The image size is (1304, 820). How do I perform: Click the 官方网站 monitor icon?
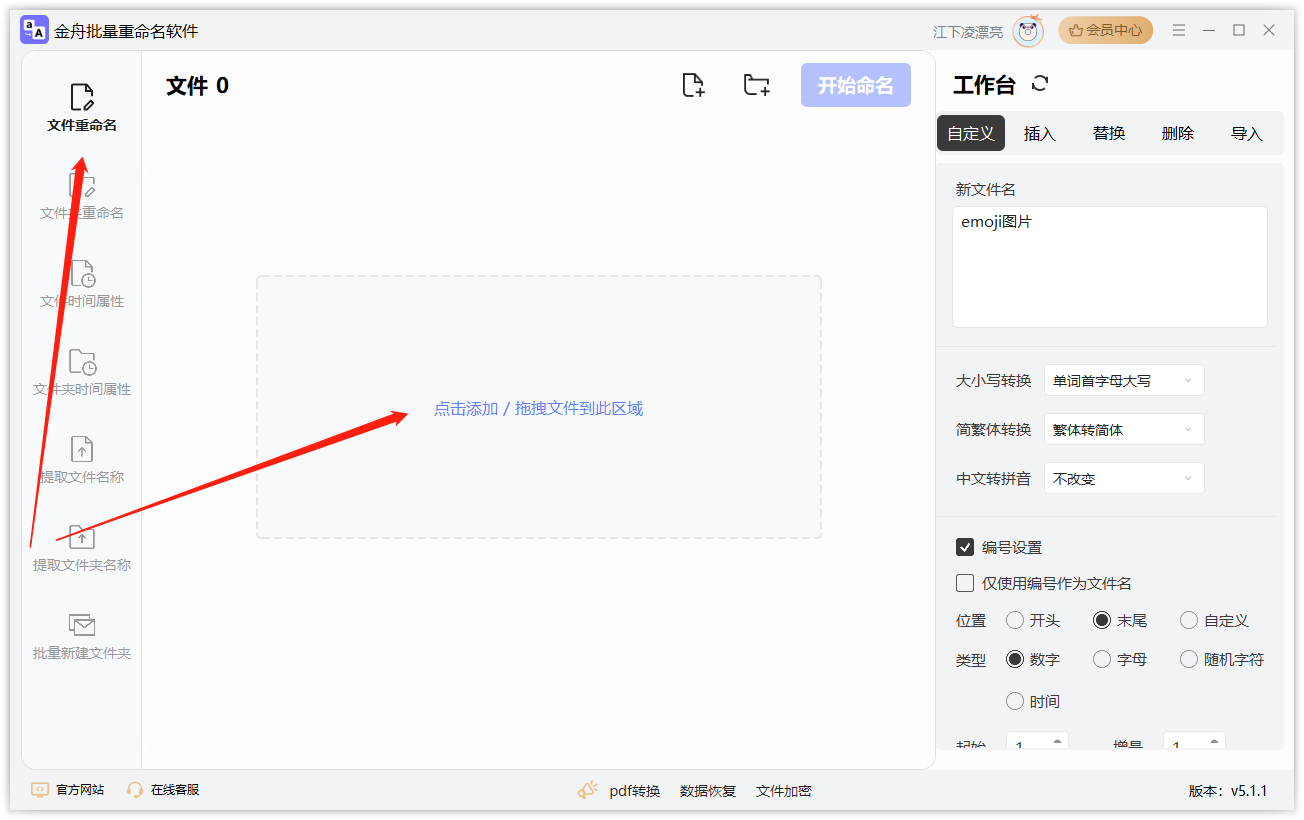tap(40, 790)
